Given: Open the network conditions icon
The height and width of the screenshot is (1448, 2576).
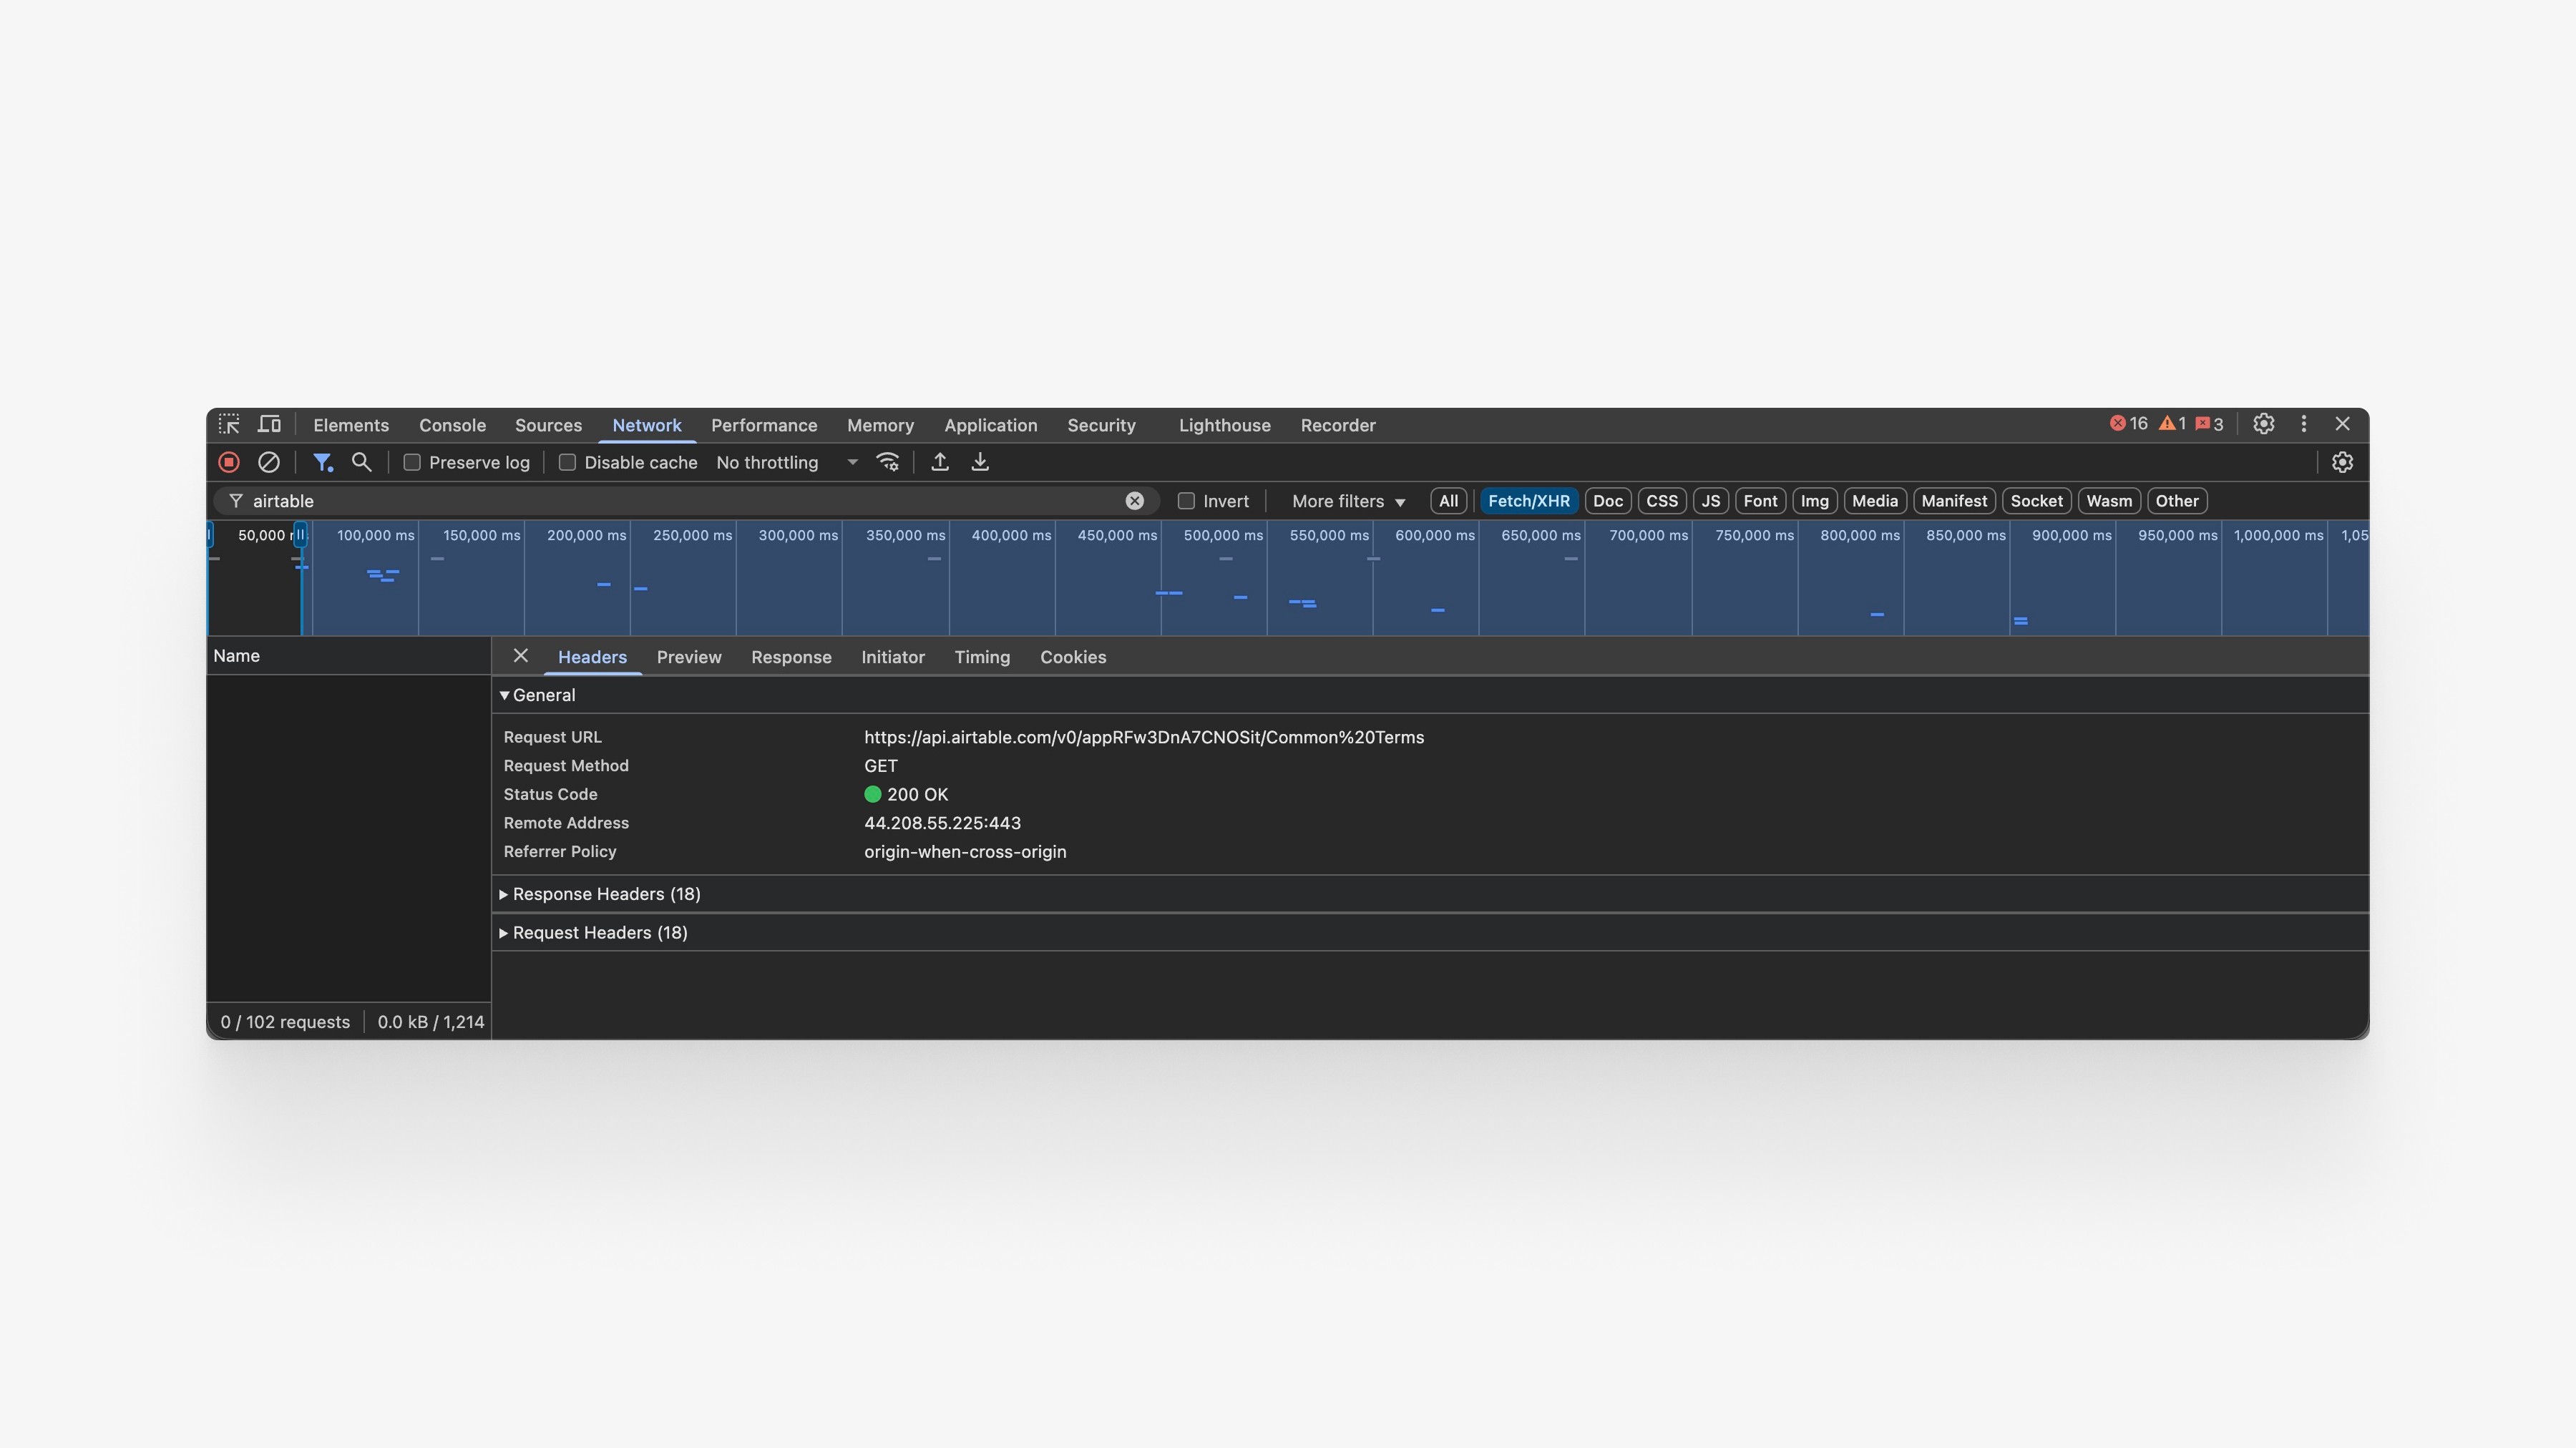Looking at the screenshot, I should [x=887, y=462].
